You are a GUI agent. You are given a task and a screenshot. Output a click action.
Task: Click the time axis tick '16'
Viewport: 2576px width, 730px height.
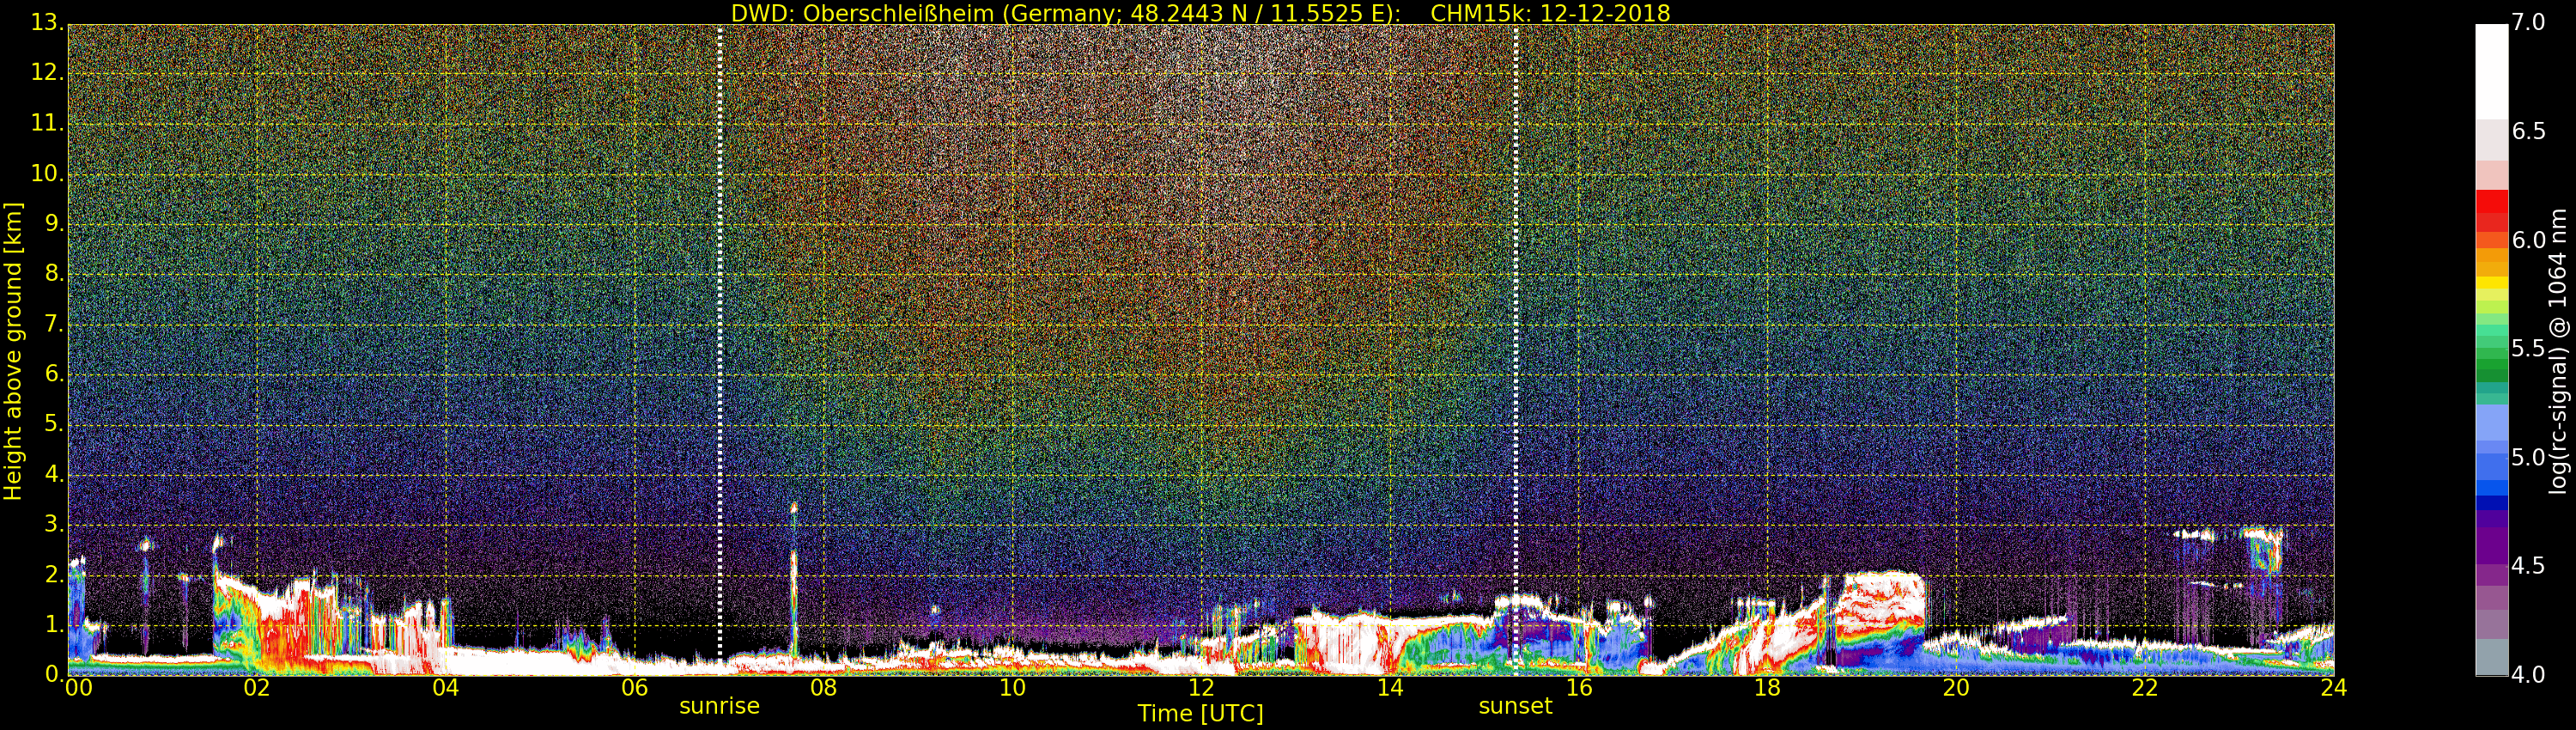click(1578, 688)
